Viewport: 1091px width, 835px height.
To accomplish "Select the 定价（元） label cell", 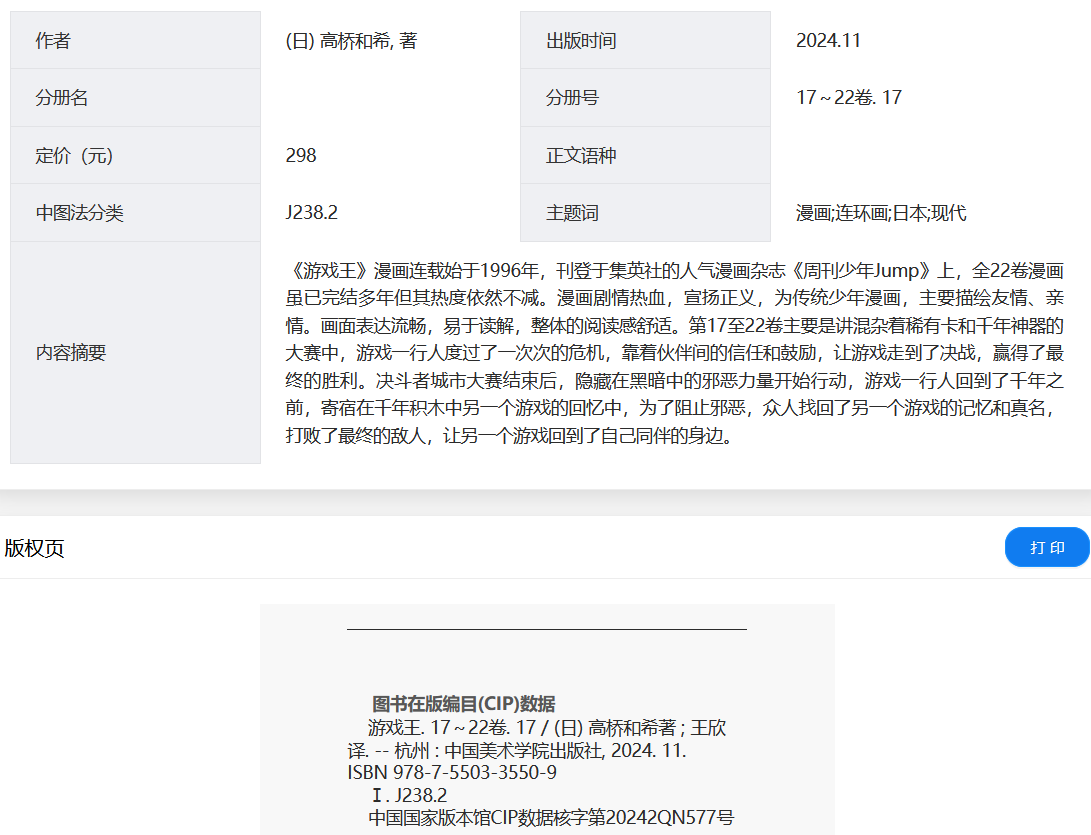I will click(x=135, y=155).
